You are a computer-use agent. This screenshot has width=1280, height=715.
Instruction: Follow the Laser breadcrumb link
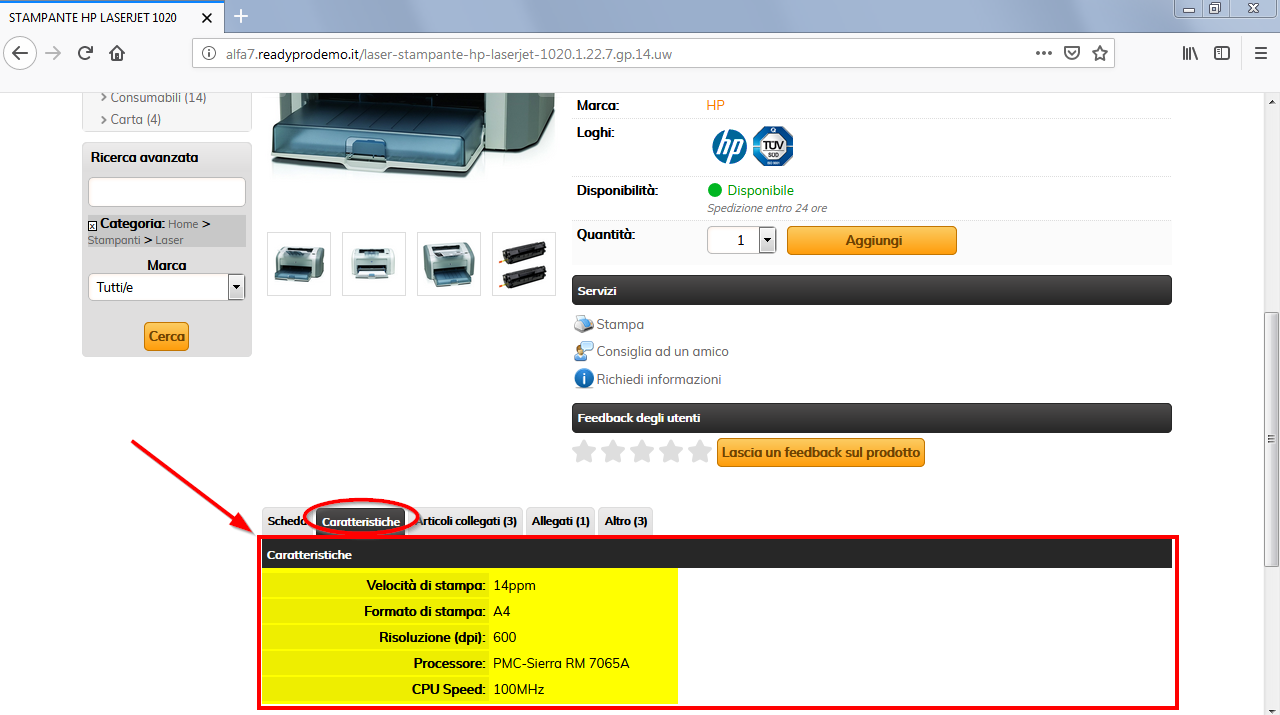click(x=169, y=240)
